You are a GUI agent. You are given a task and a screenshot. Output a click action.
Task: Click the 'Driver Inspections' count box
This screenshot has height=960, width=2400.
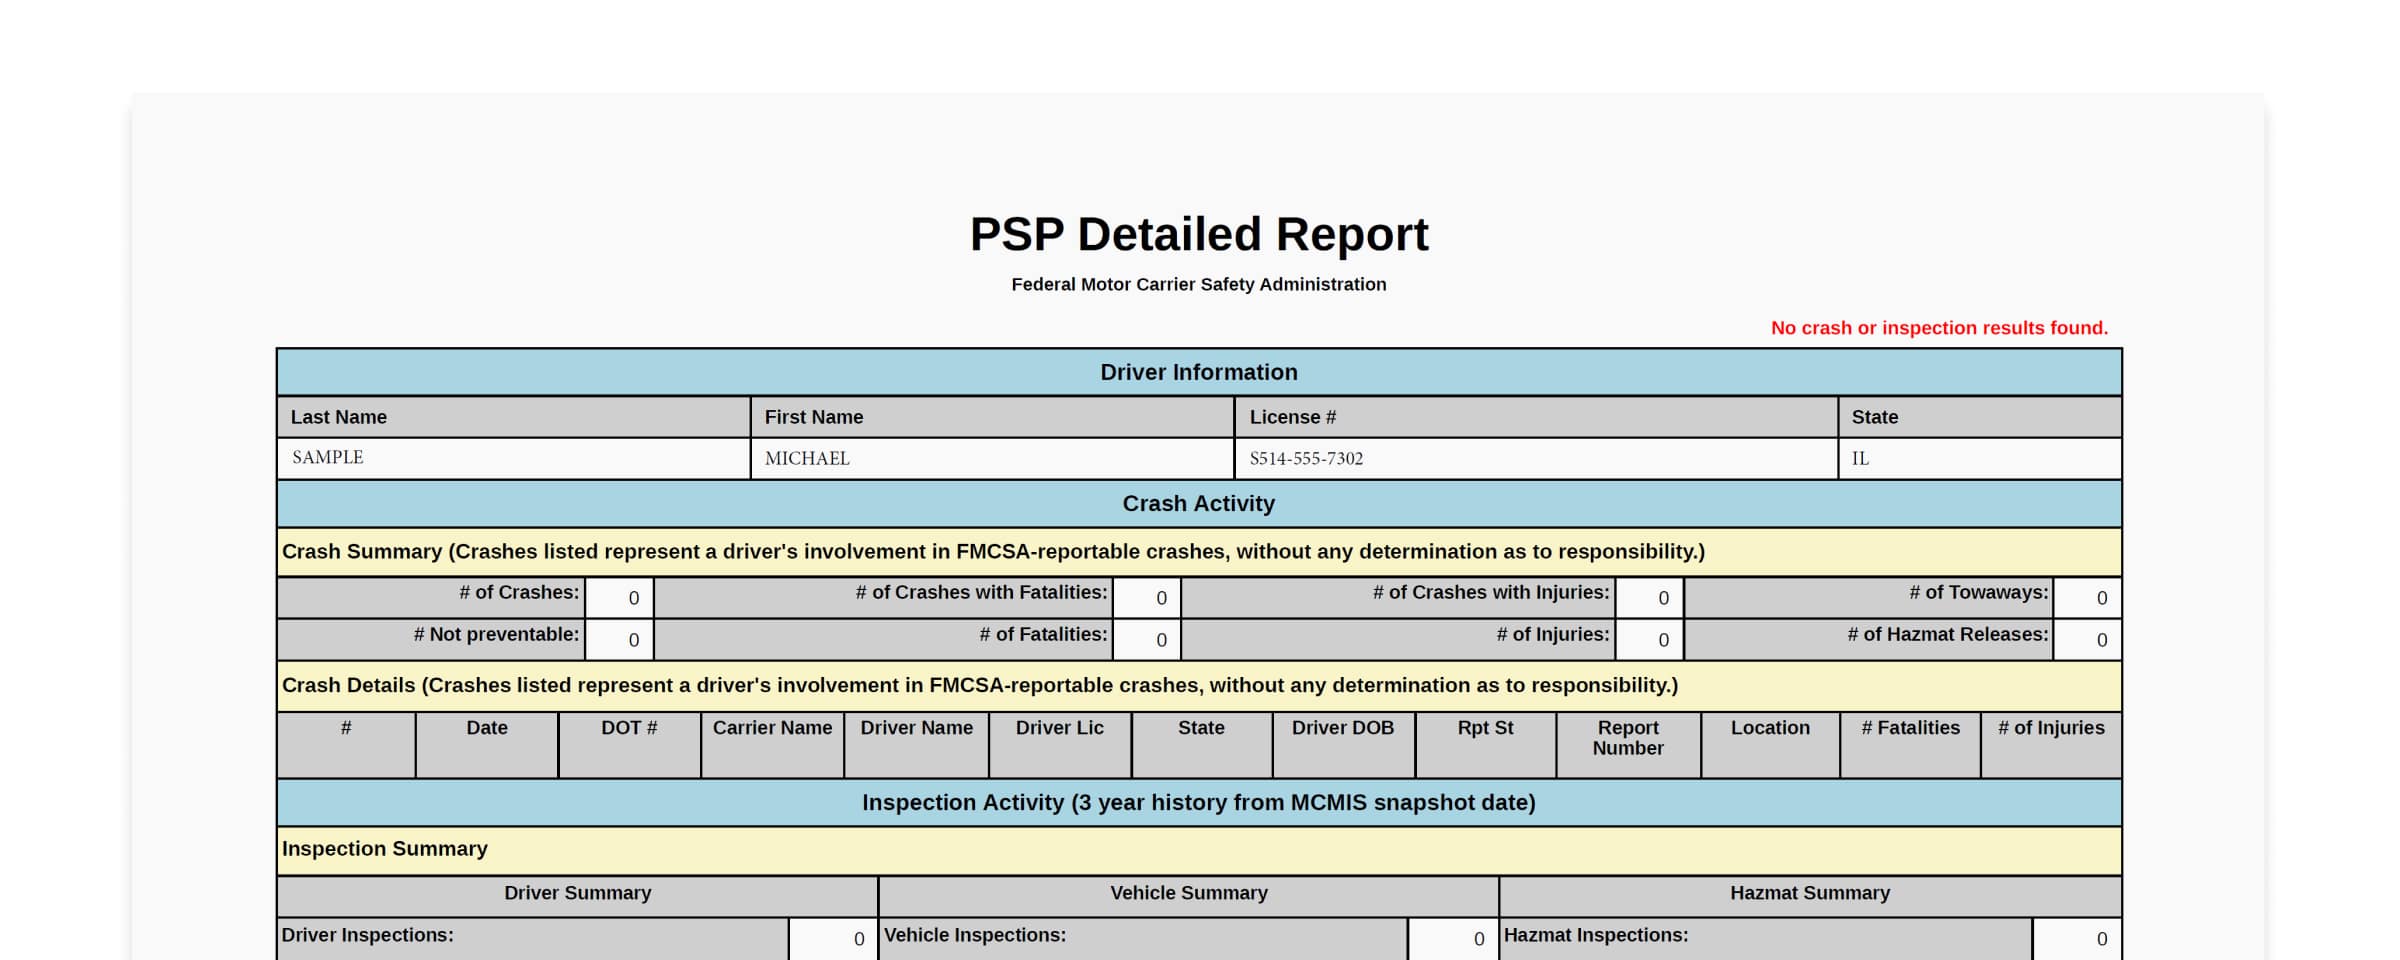(832, 938)
